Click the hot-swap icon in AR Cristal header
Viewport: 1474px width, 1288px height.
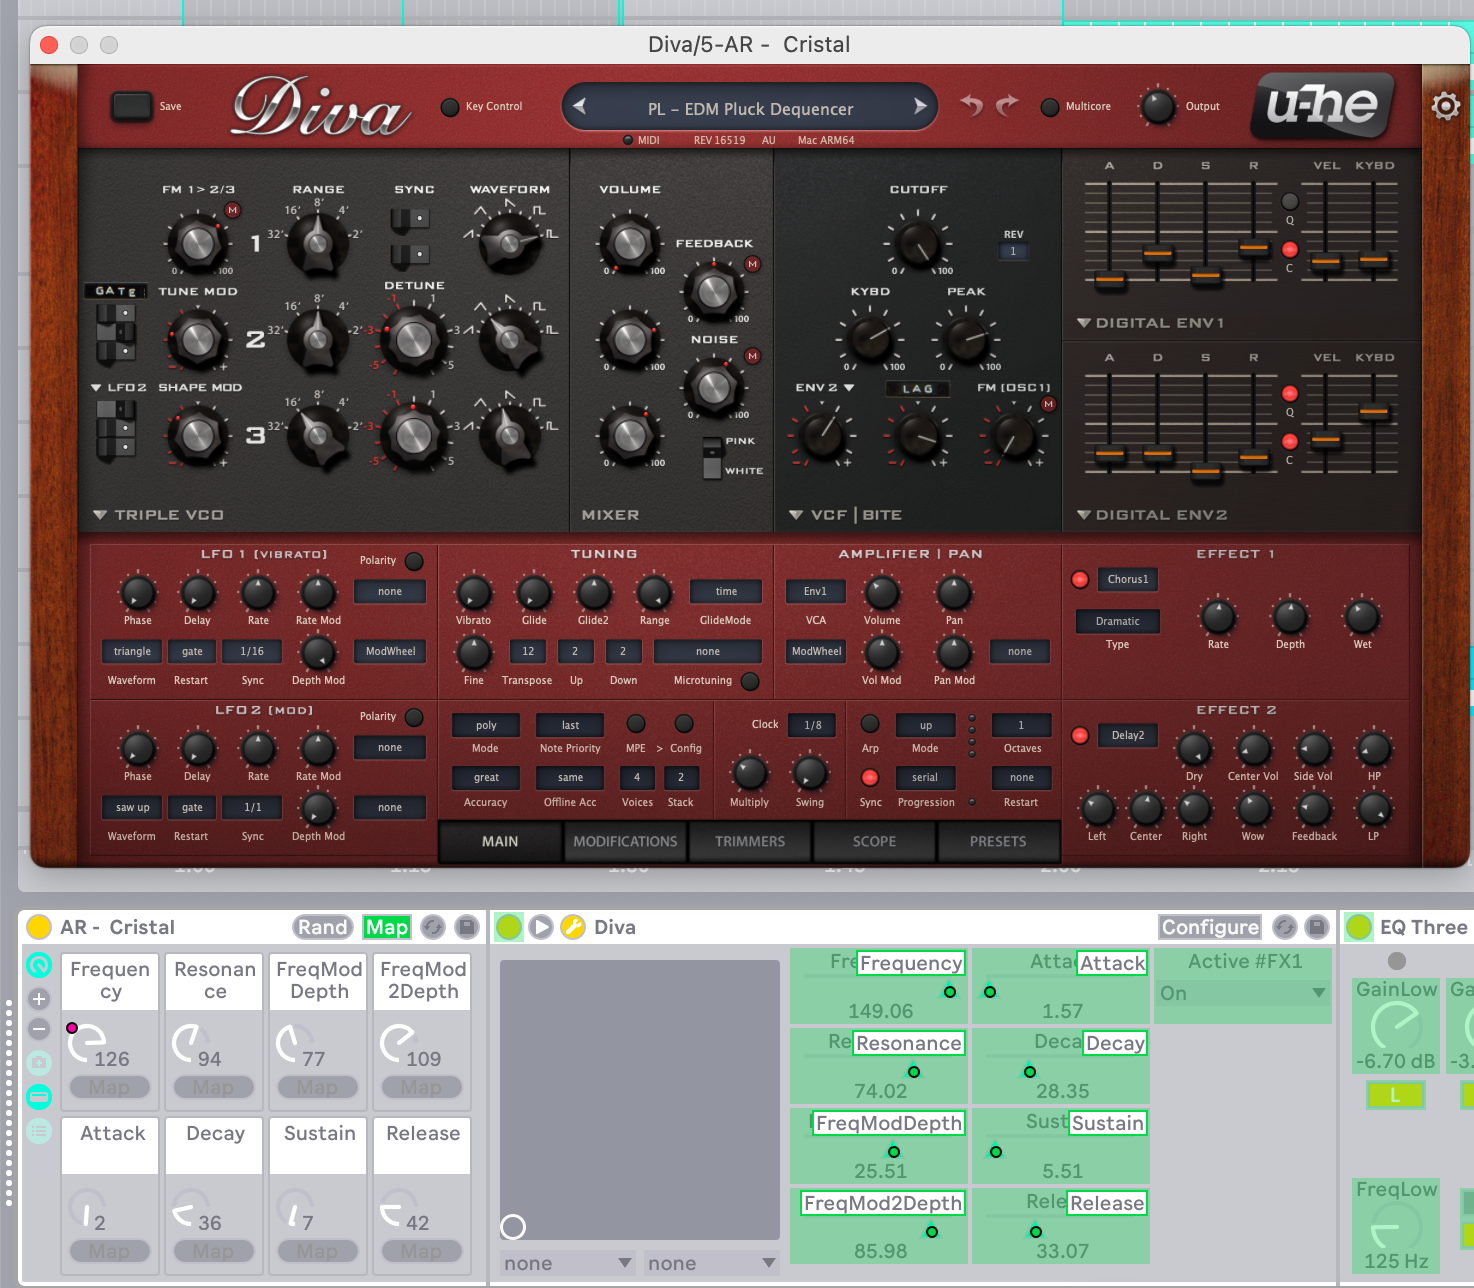pos(433,927)
